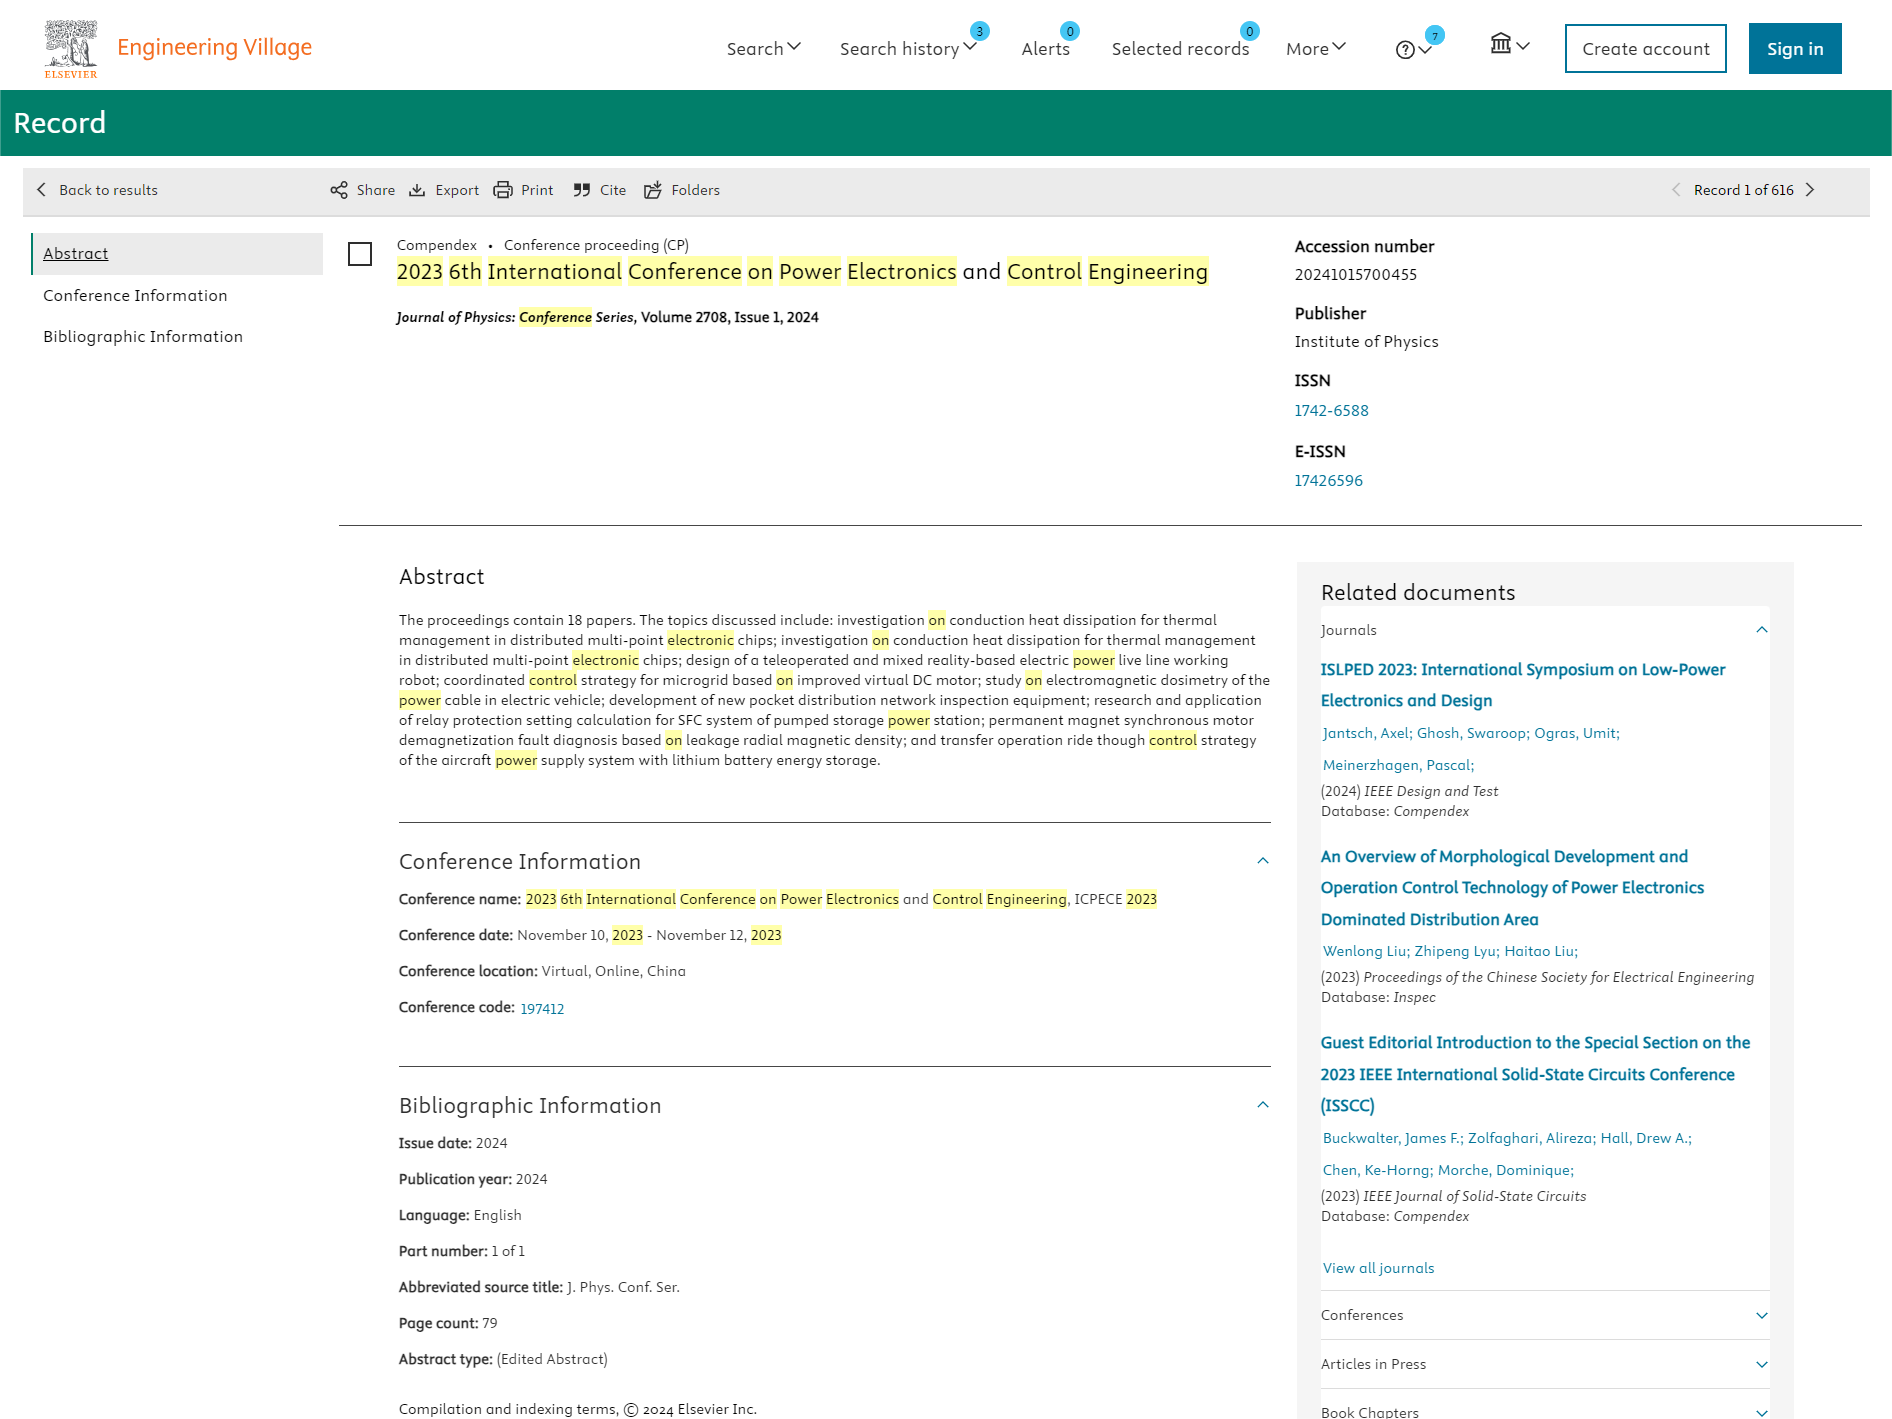The height and width of the screenshot is (1419, 1892).
Task: Select the Abstract sidebar tab
Action: point(177,254)
